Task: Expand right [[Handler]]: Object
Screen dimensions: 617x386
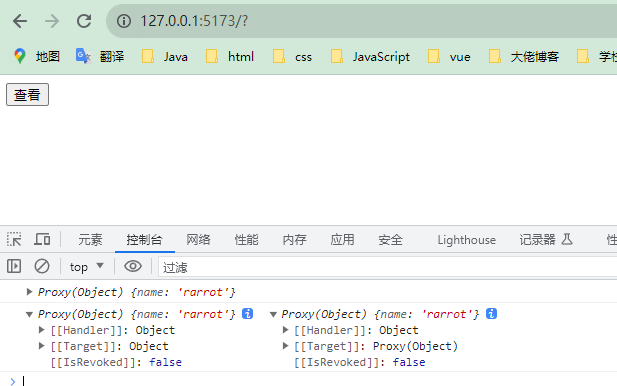Action: coord(285,330)
